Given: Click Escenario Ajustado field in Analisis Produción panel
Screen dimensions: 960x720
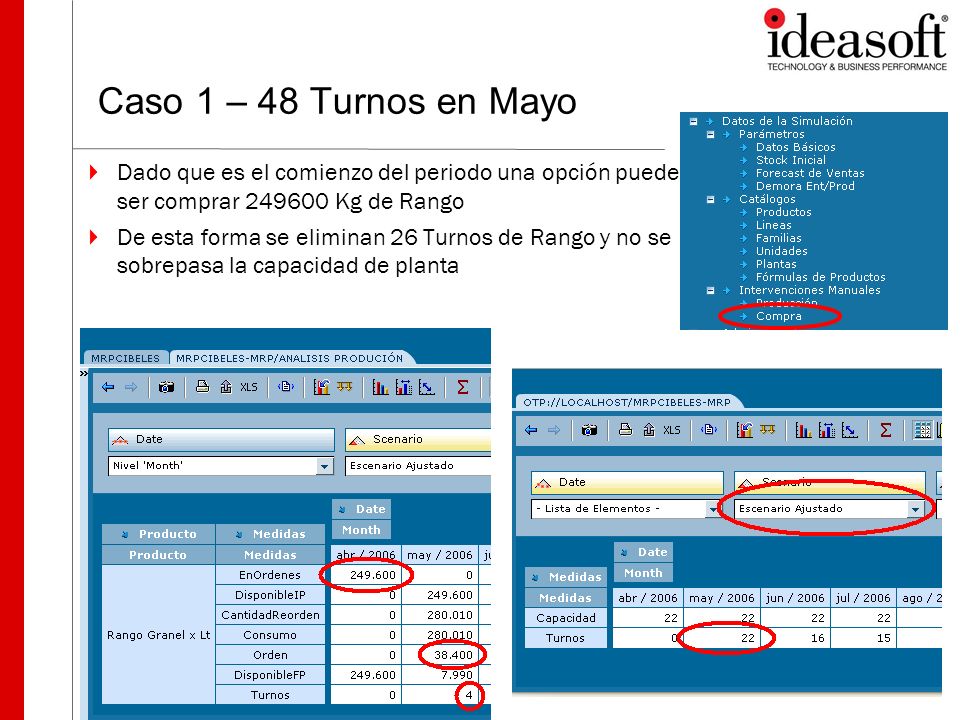Looking at the screenshot, I should click(x=419, y=466).
